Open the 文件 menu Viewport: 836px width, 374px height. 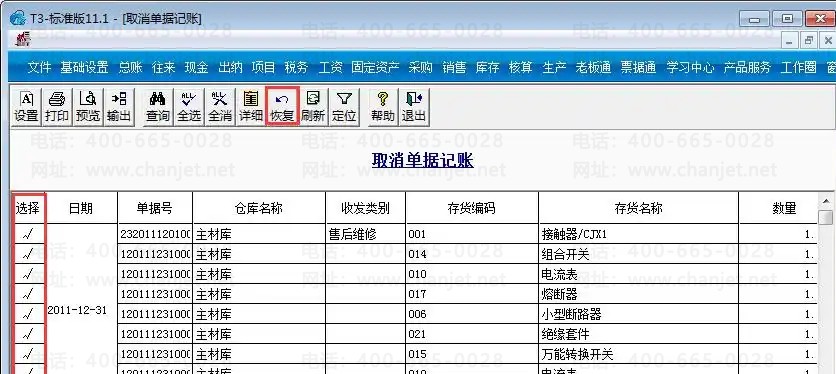pyautogui.click(x=39, y=67)
